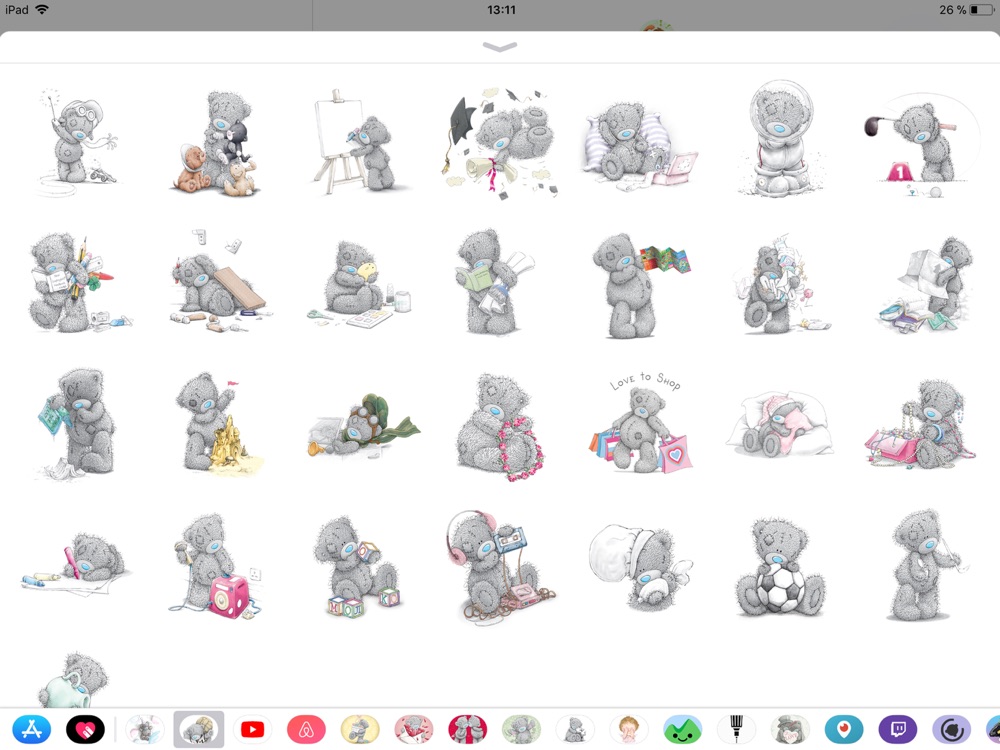
Task: Choose the bear with pink flower garland
Action: (x=500, y=425)
